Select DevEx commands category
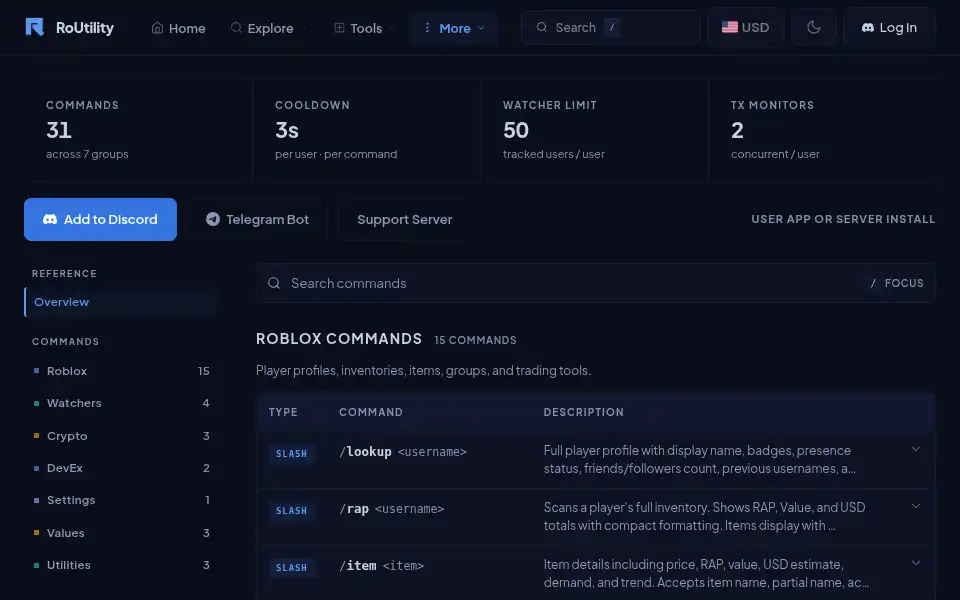The width and height of the screenshot is (960, 600). [121, 468]
